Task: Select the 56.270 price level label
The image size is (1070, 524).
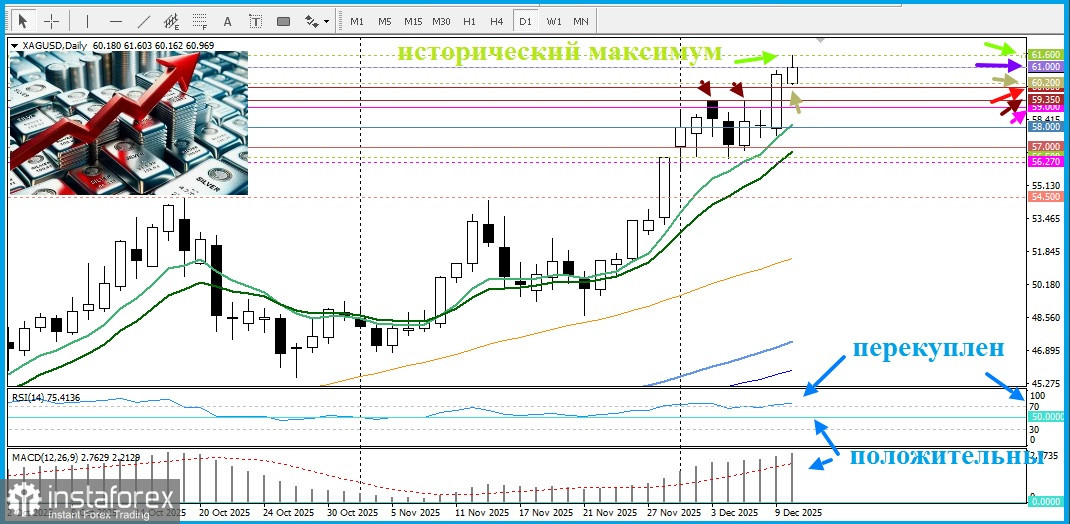Action: [x=1045, y=162]
